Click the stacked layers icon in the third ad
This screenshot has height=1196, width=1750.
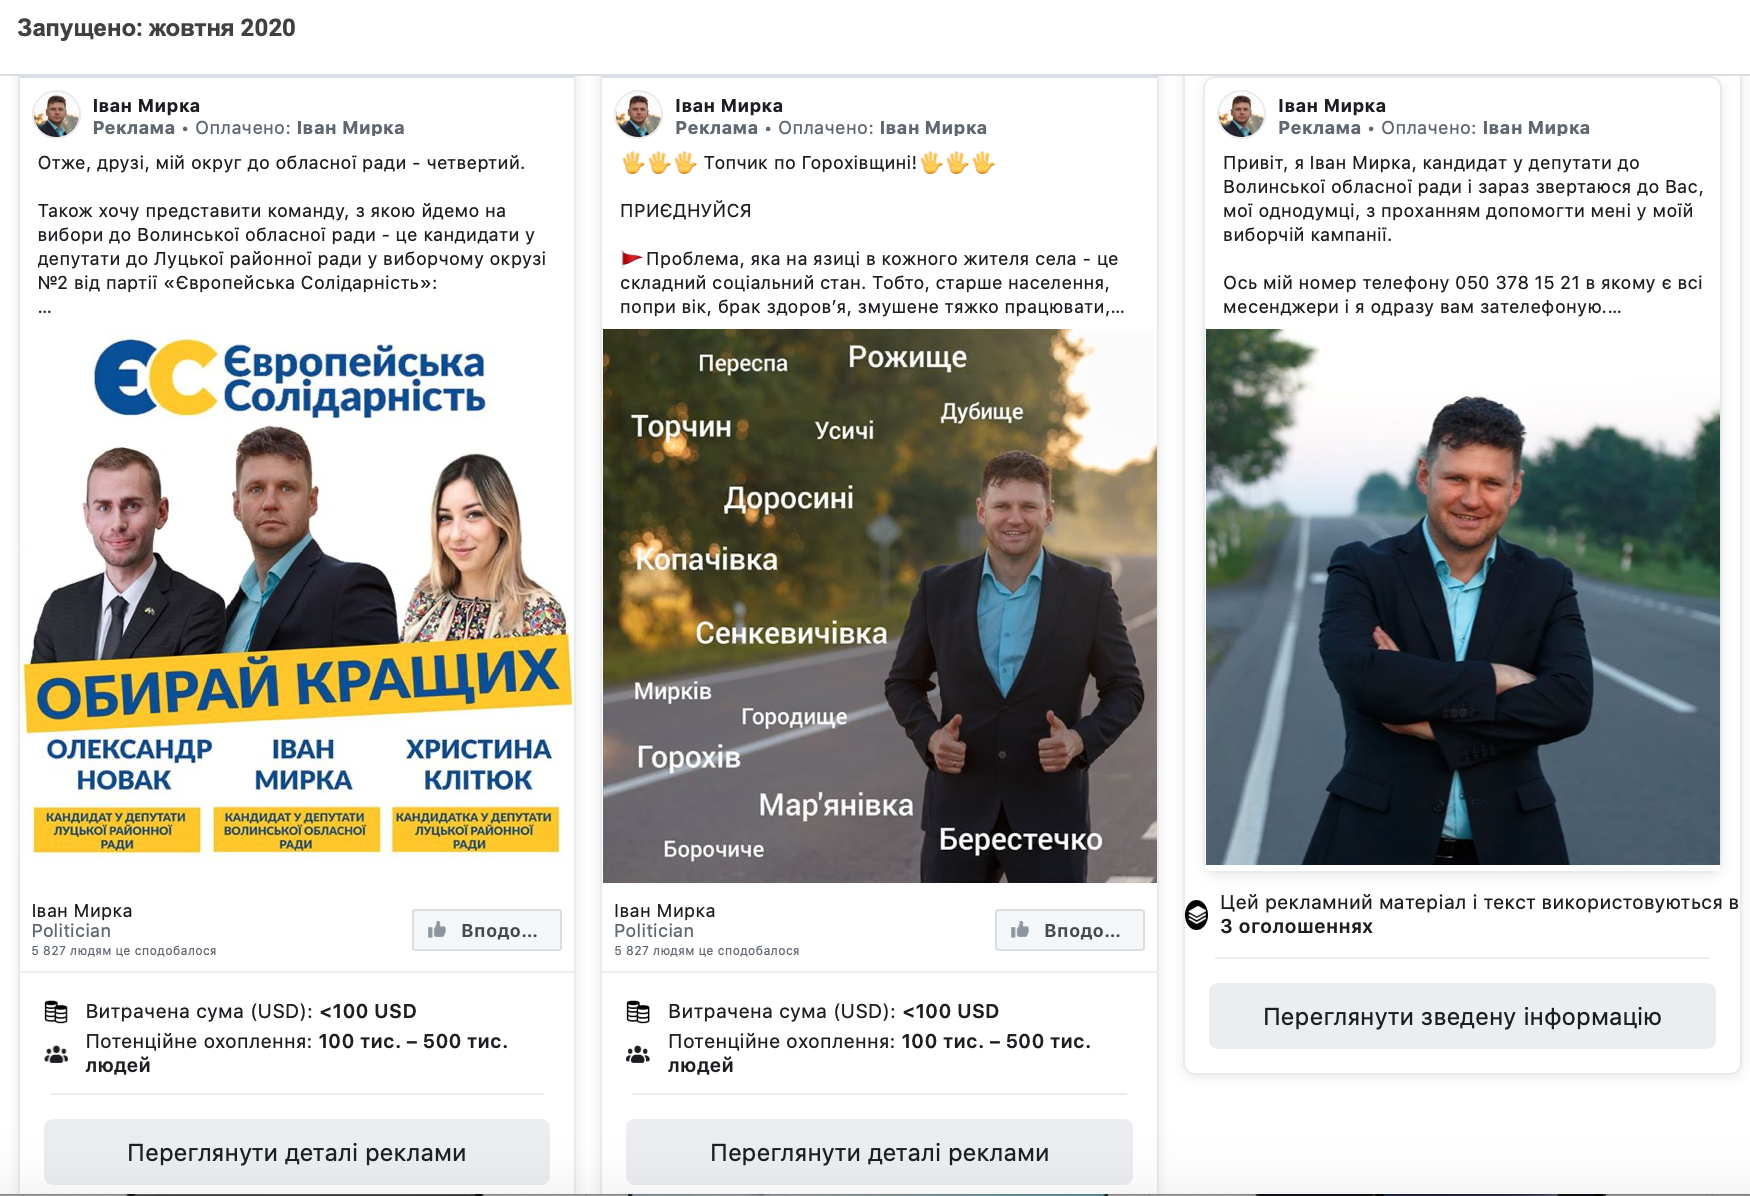pyautogui.click(x=1197, y=914)
